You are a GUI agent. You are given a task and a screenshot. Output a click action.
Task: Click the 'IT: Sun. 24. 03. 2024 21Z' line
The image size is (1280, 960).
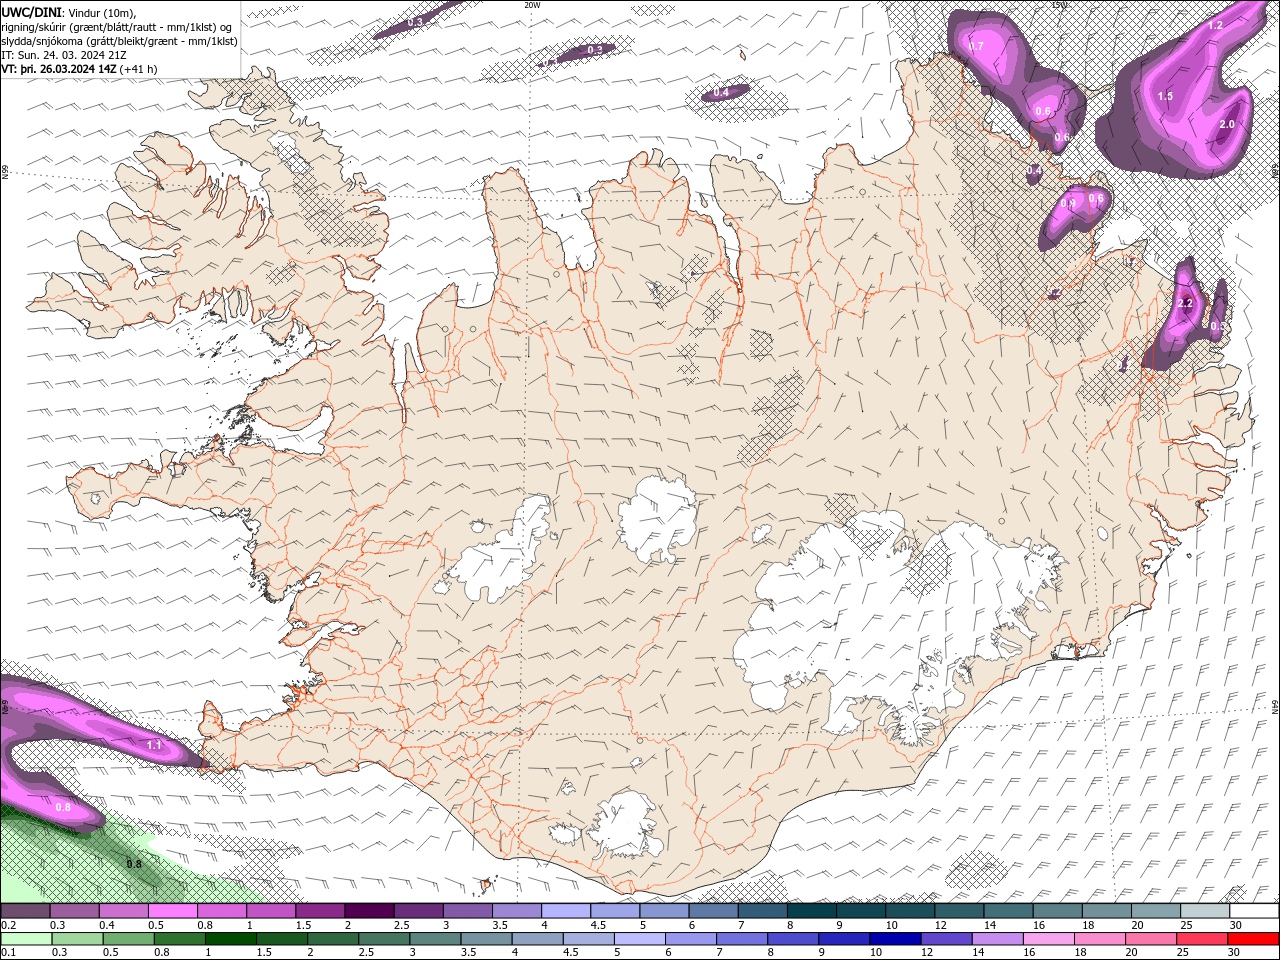click(x=64, y=55)
